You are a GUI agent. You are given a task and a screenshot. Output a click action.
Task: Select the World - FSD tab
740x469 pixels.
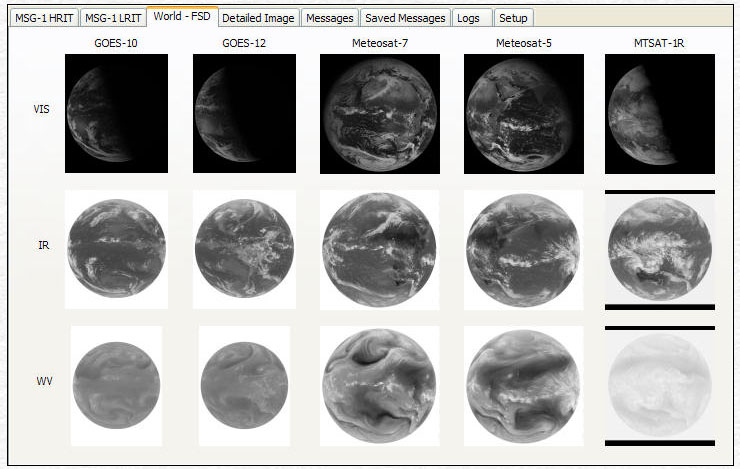coord(182,17)
